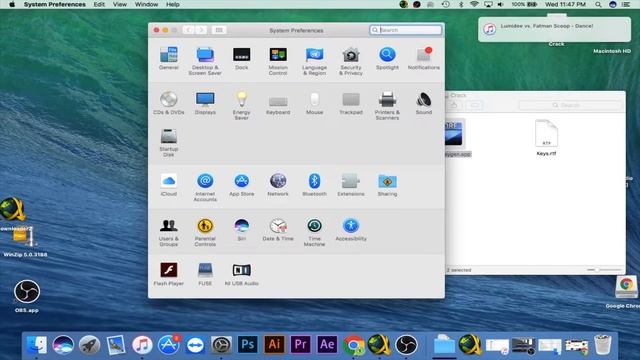
Task: Open Displays preferences
Action: click(x=205, y=103)
